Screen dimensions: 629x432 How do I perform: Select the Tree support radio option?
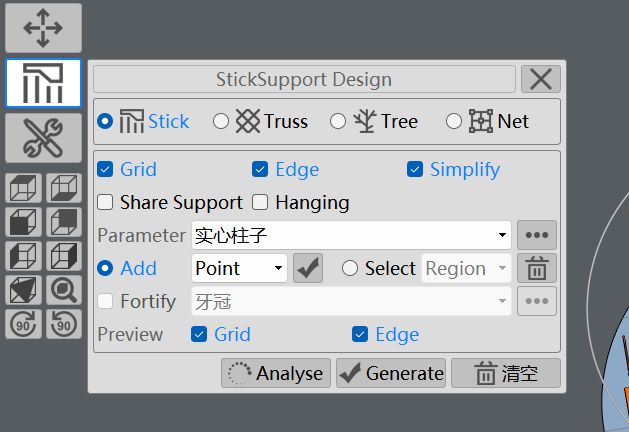[x=338, y=121]
